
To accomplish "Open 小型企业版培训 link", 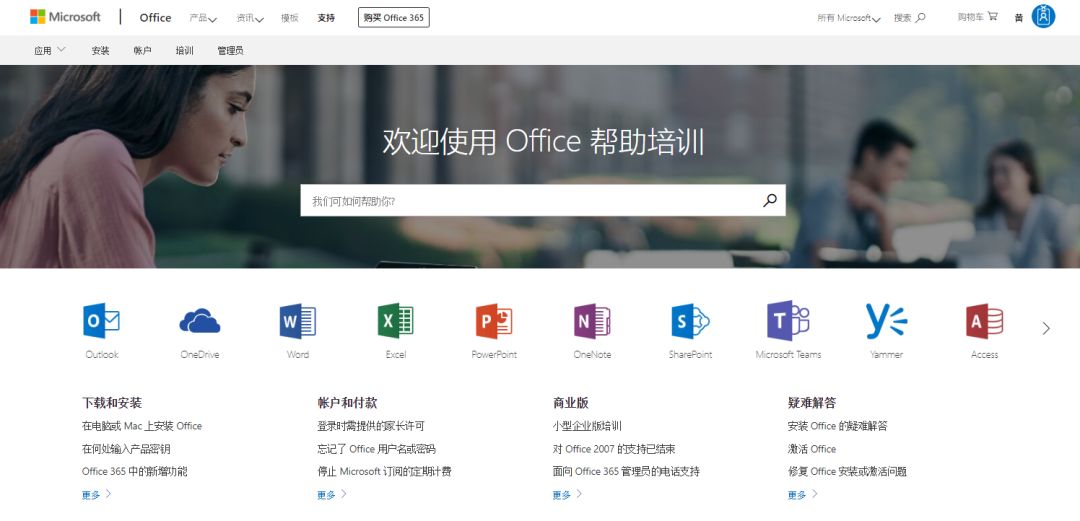I will [x=587, y=426].
